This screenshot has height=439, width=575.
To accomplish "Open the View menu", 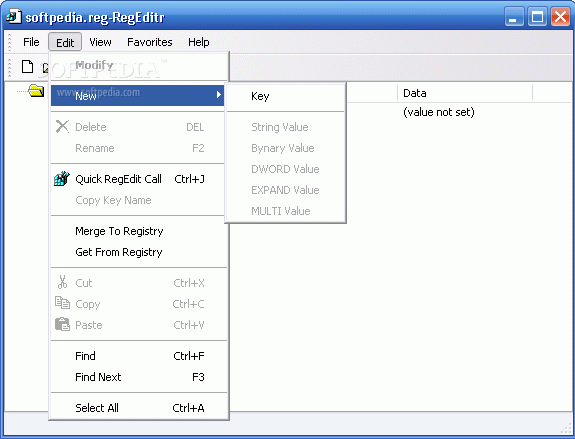I will (x=100, y=42).
